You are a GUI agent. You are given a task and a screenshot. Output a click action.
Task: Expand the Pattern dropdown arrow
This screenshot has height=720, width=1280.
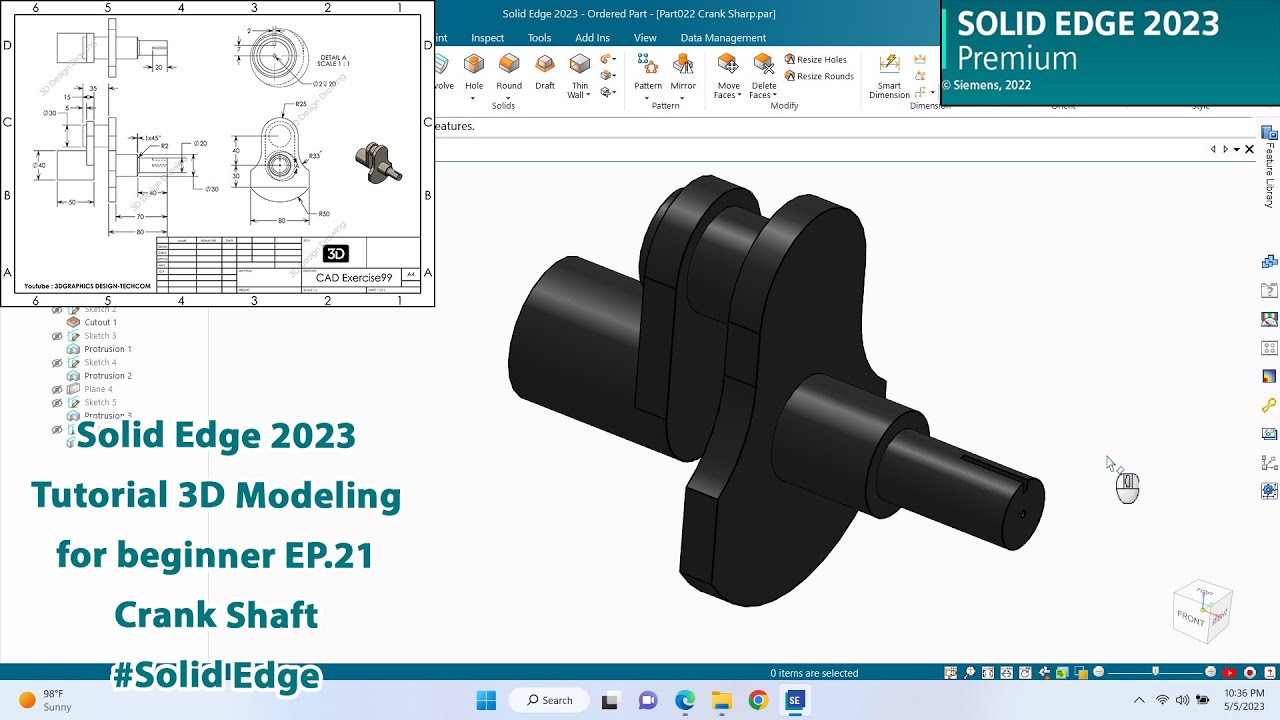click(x=648, y=97)
